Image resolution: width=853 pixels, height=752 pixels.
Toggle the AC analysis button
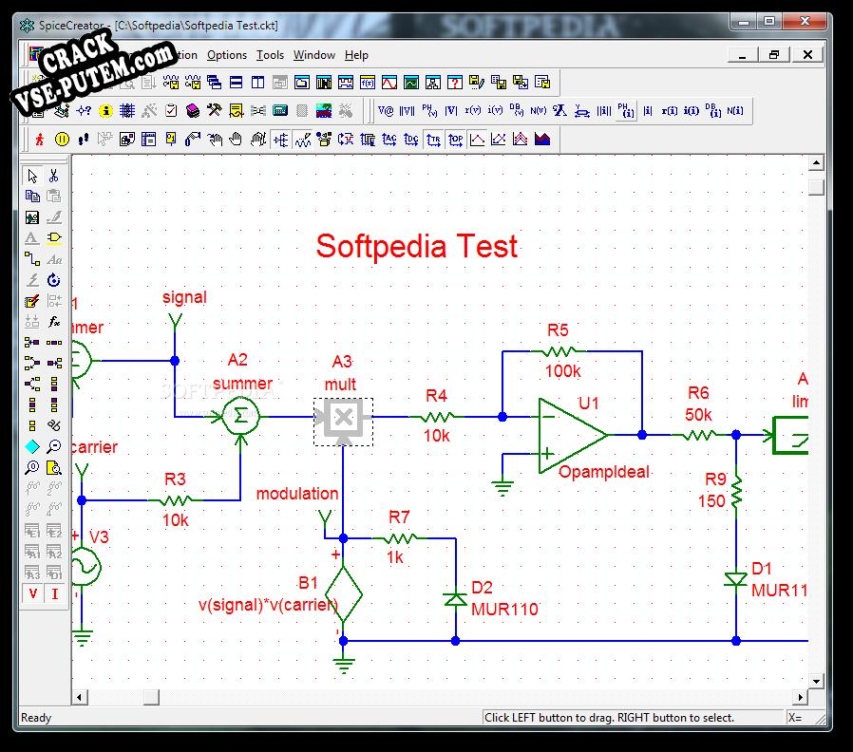click(389, 139)
